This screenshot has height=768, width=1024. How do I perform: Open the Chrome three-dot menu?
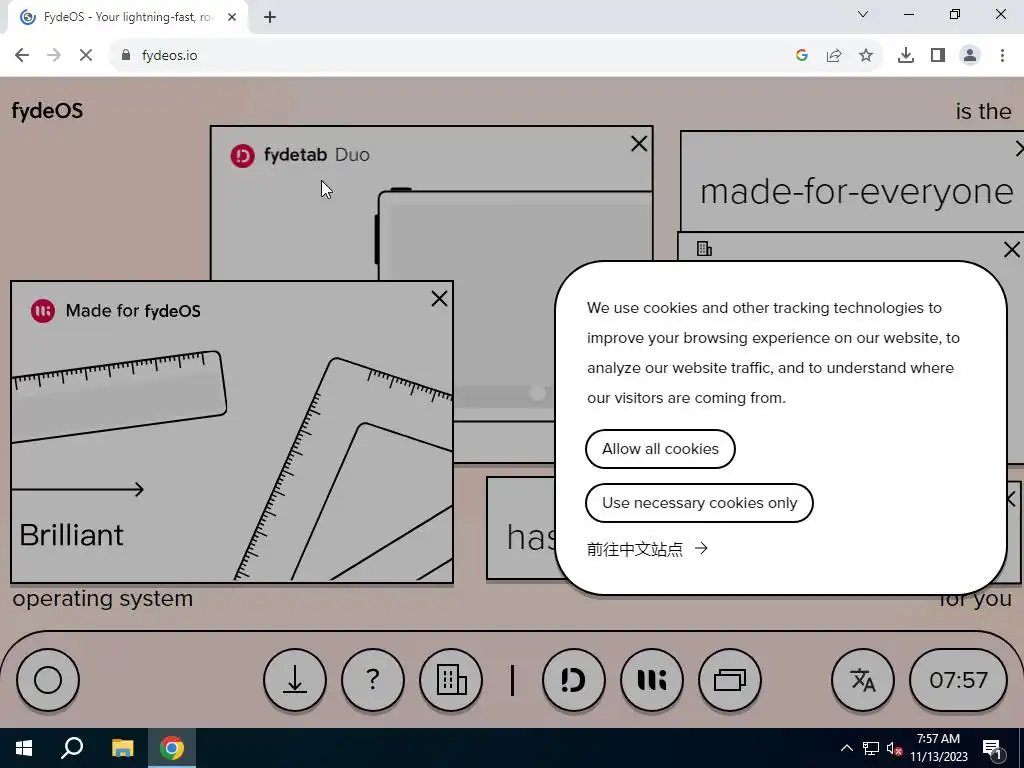click(1002, 56)
